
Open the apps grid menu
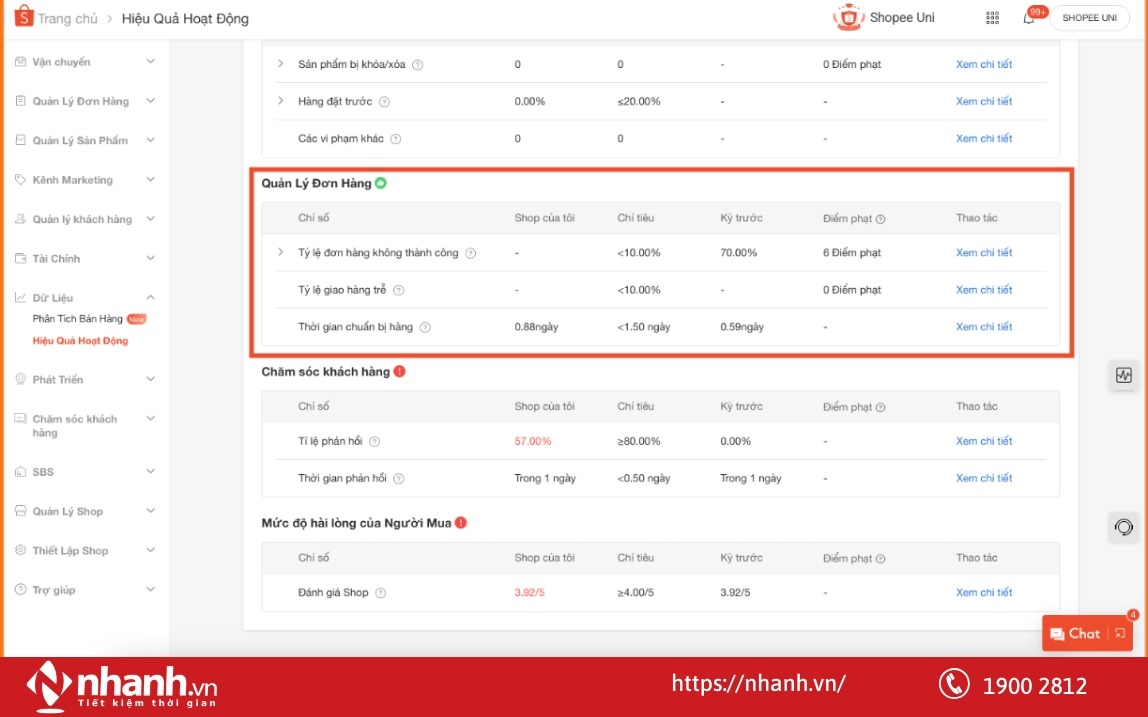tap(992, 18)
